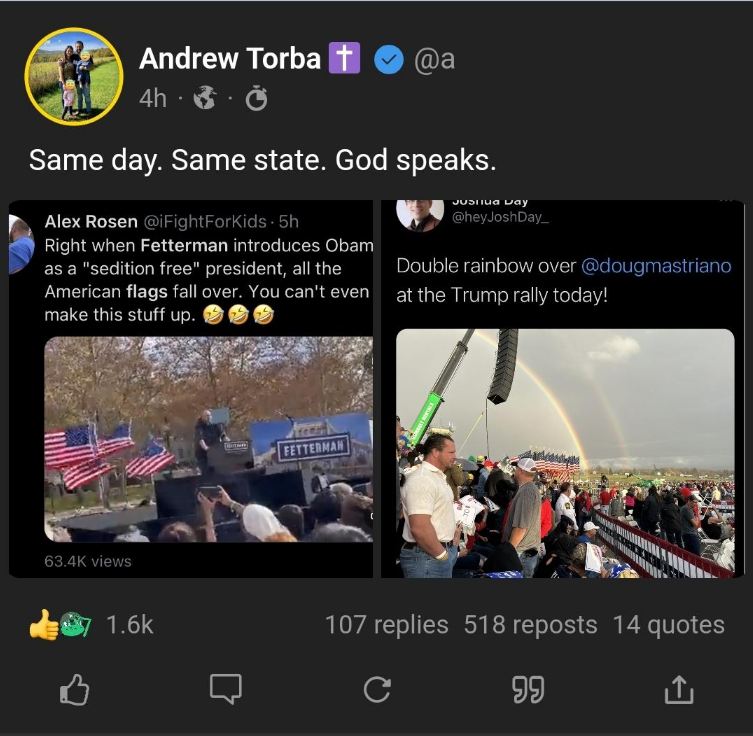Viewport: 753px width, 736px height.
Task: Click the blue verified badge
Action: coord(388,60)
